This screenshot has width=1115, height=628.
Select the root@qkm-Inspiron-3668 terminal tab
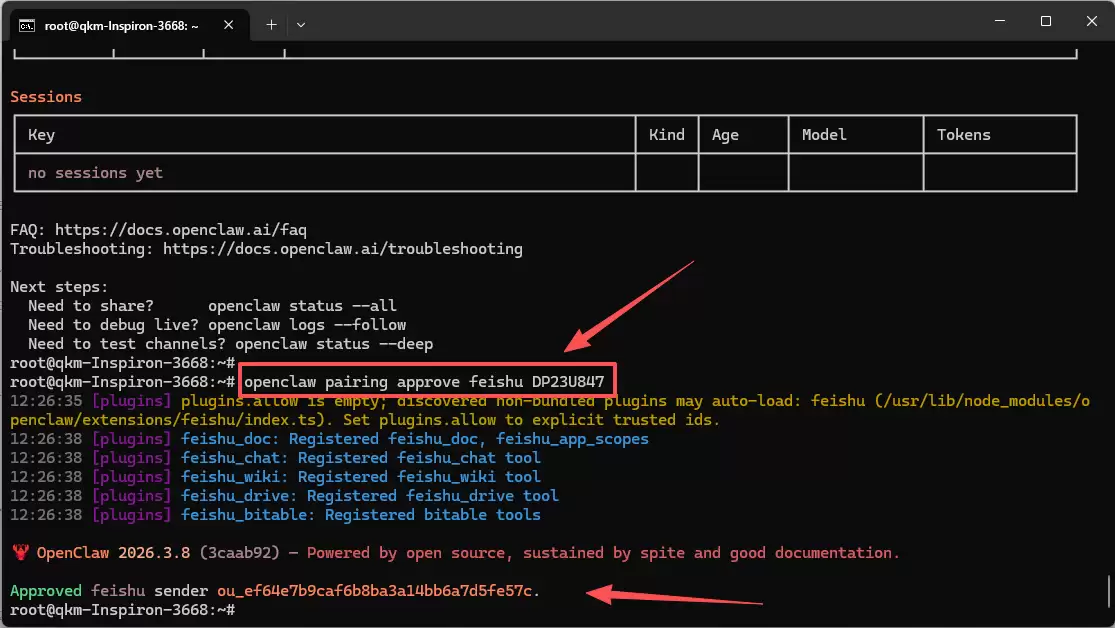tap(129, 25)
